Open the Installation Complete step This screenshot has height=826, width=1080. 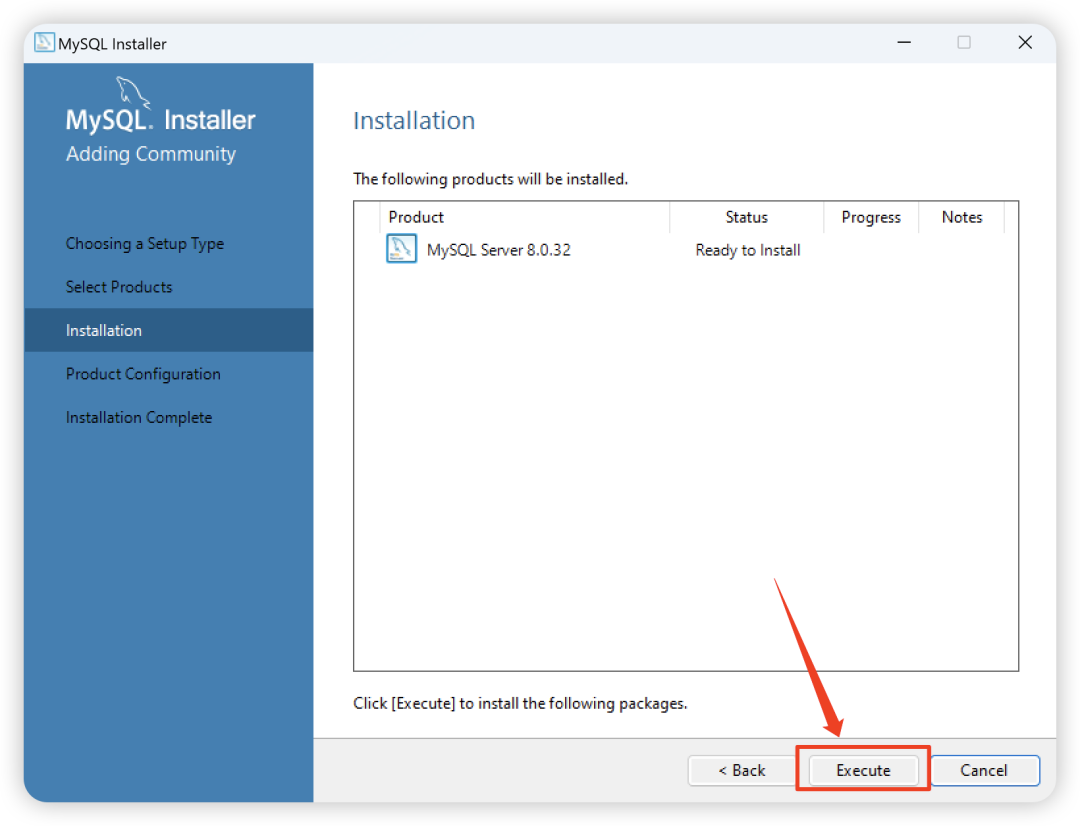139,417
